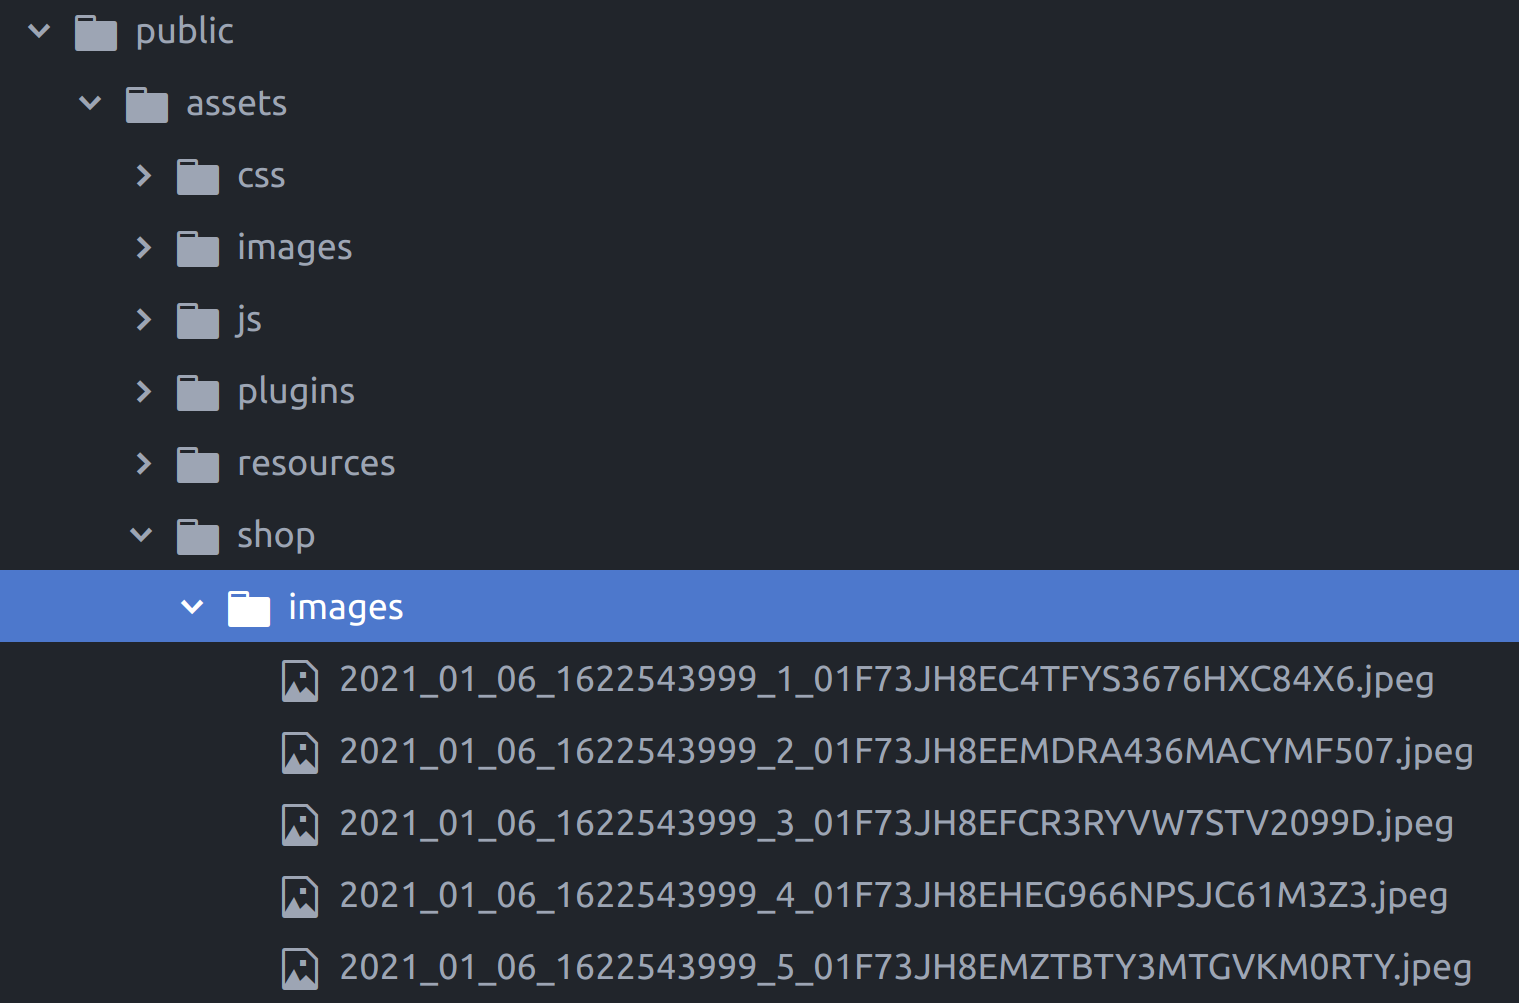Screen dimensions: 1519x1003
Task: Open the file ending in 01F73JH8EC4TFYS3676HXC84X6.jpeg
Action: coord(886,680)
